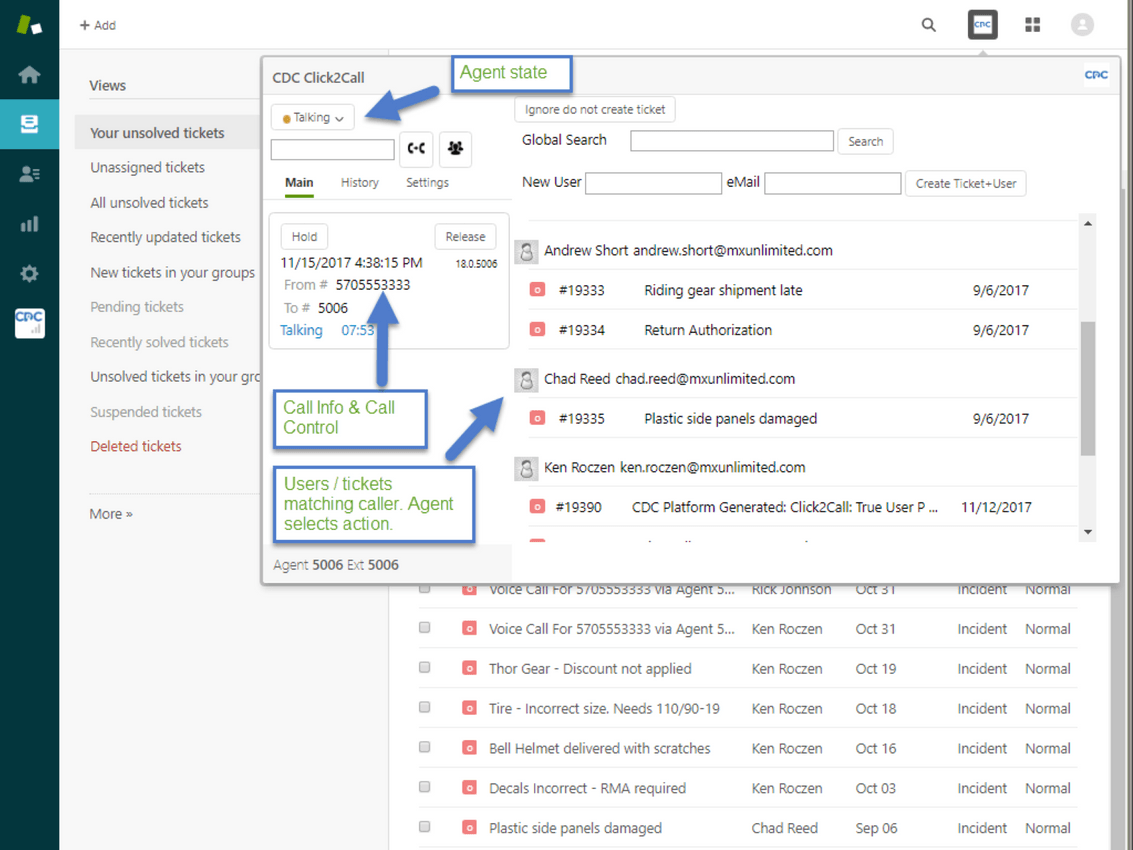The image size is (1133, 850).
Task: Select the Home icon in left sidebar
Action: click(x=29, y=74)
